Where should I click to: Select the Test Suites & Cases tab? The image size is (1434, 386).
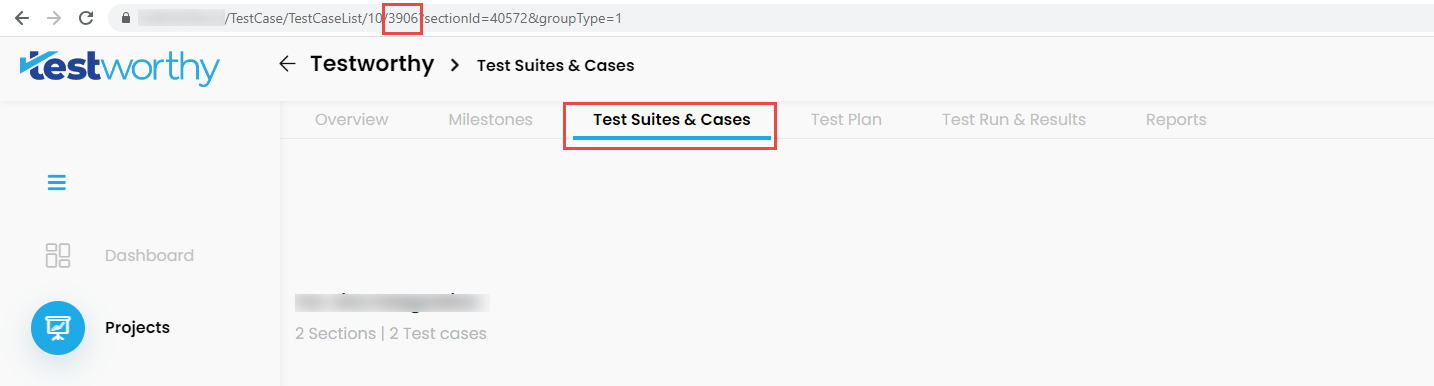(x=671, y=120)
